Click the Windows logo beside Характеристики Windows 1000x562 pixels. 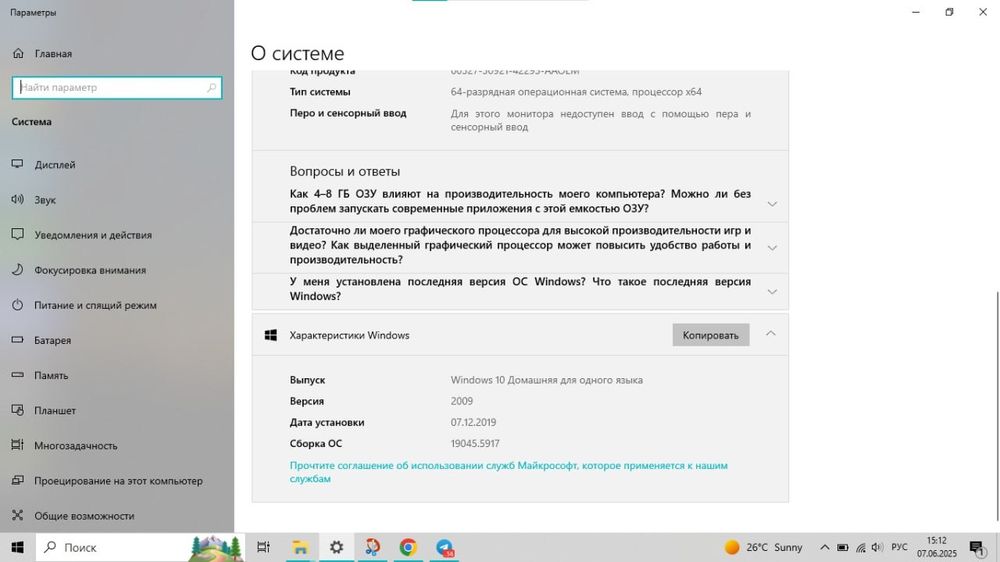[x=270, y=335]
